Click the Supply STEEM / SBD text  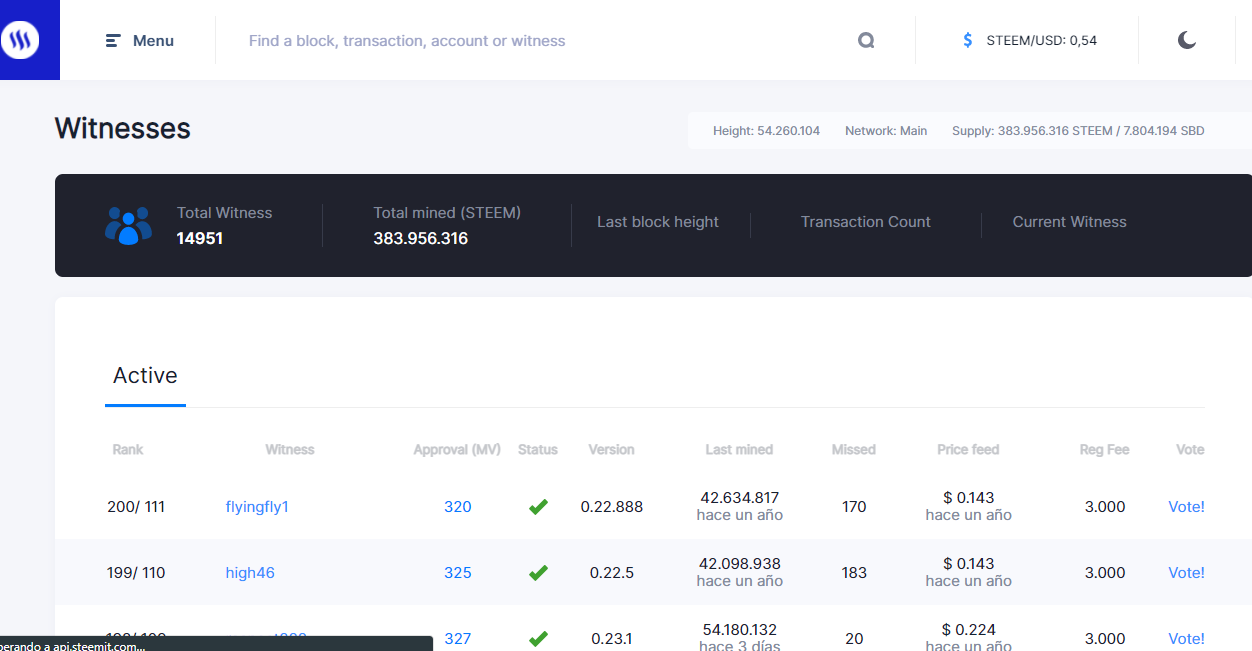[x=1078, y=131]
